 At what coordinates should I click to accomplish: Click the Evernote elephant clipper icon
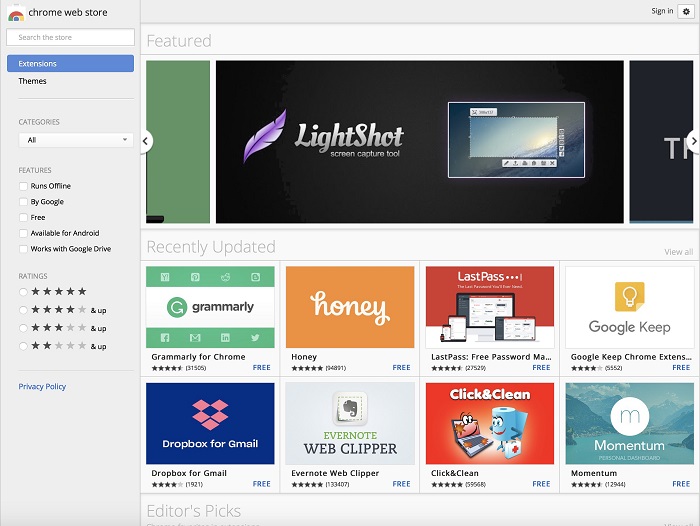coord(350,409)
